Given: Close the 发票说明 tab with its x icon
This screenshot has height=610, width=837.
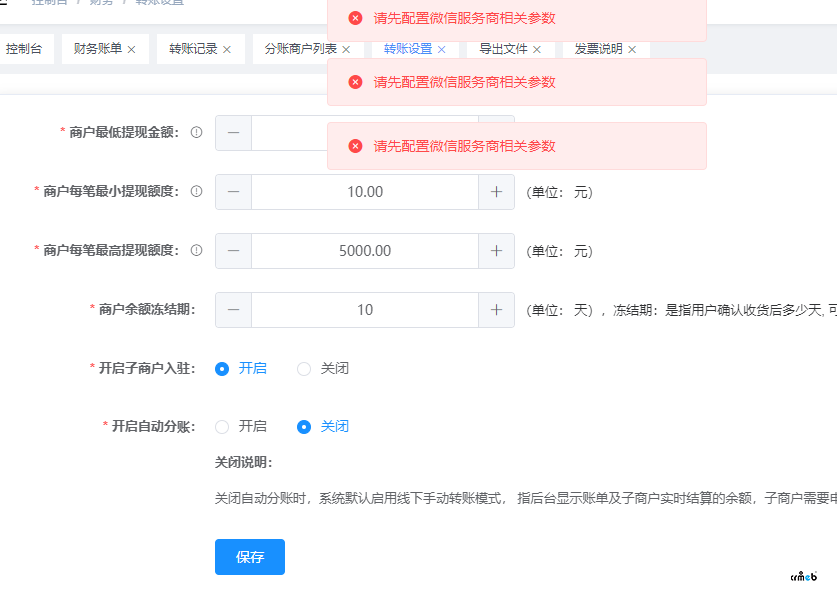Looking at the screenshot, I should (x=632, y=49).
